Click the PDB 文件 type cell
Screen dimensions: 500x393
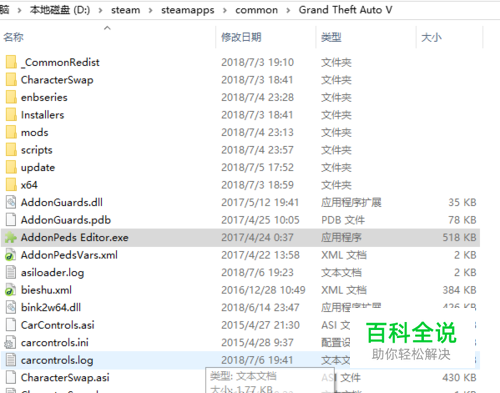coord(343,220)
